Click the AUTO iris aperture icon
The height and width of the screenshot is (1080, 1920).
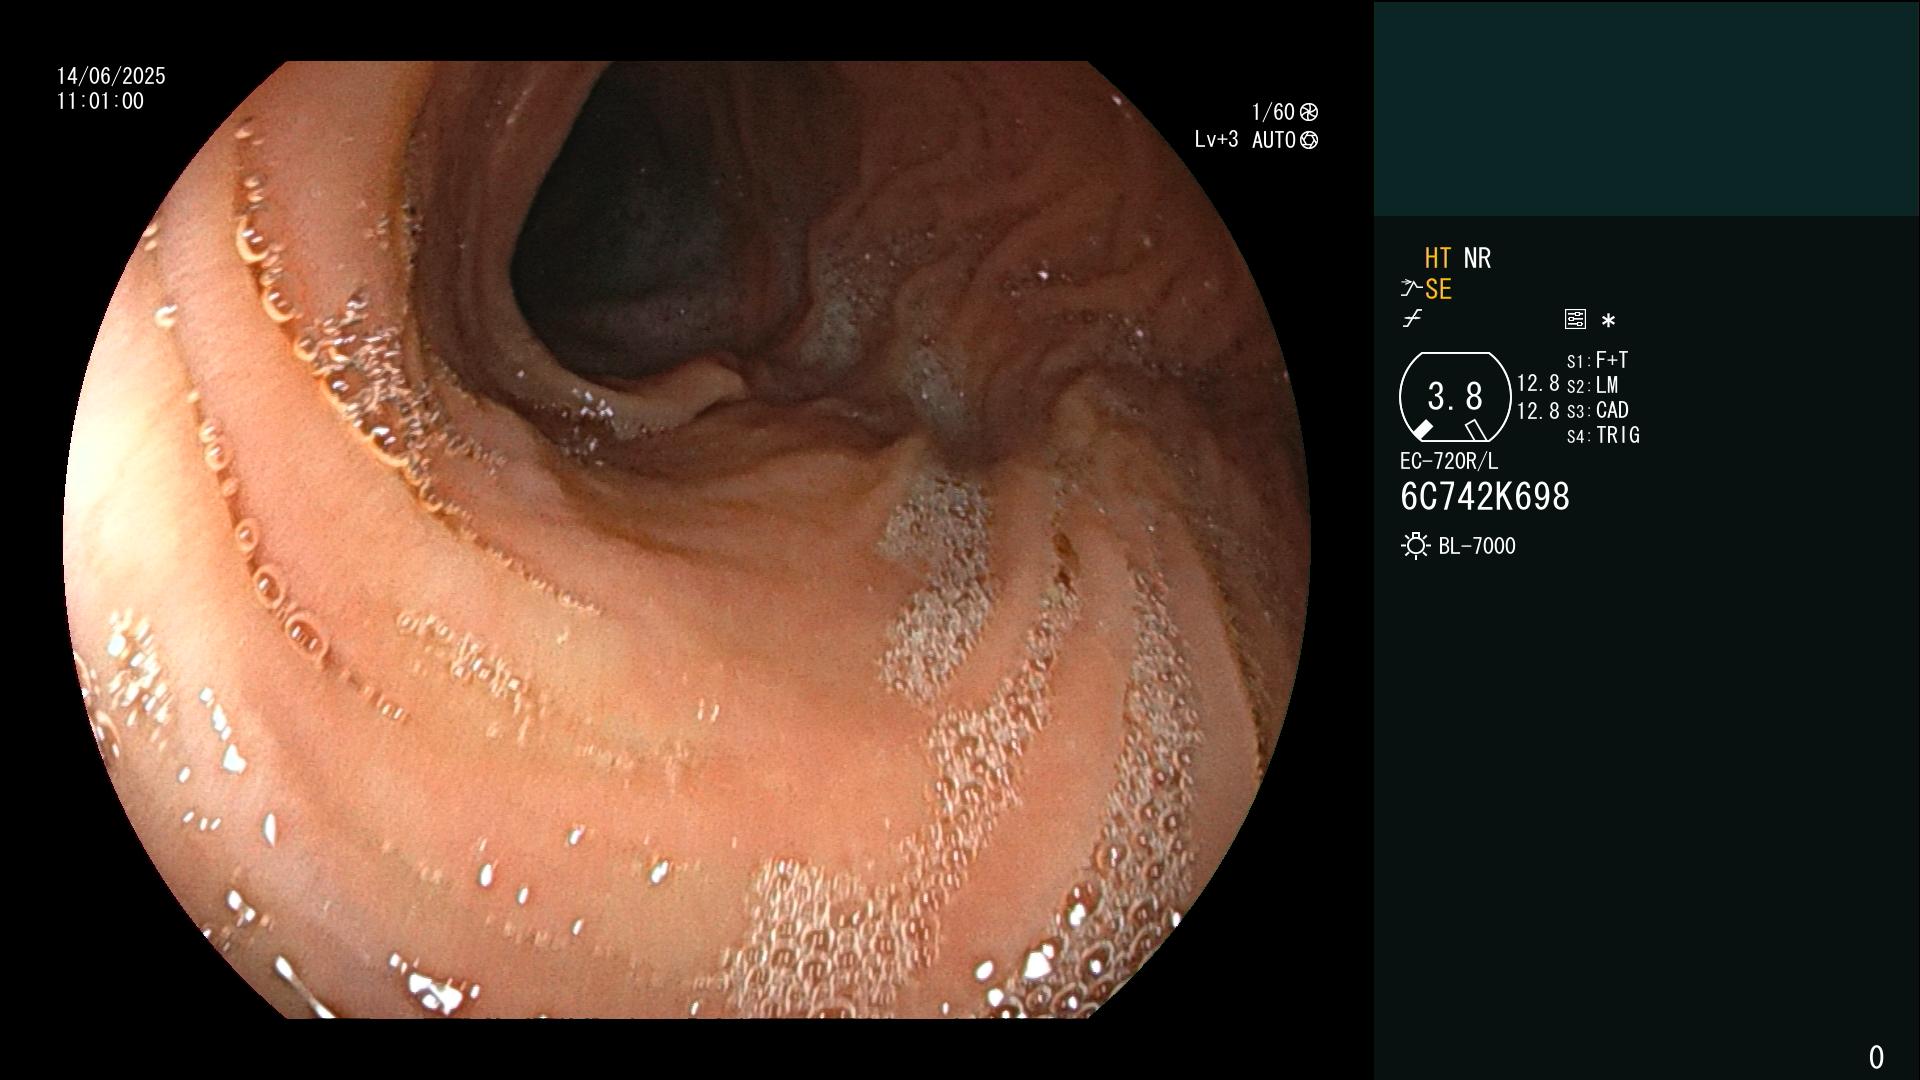(1309, 140)
